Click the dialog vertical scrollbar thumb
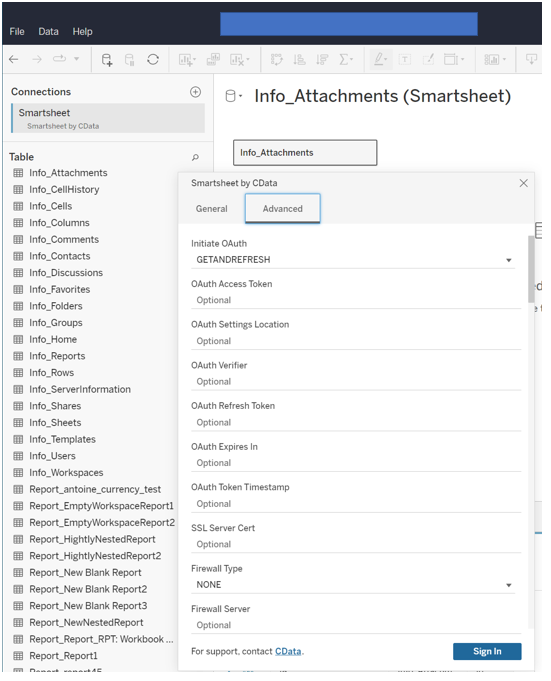This screenshot has height=681, width=551. (x=531, y=269)
